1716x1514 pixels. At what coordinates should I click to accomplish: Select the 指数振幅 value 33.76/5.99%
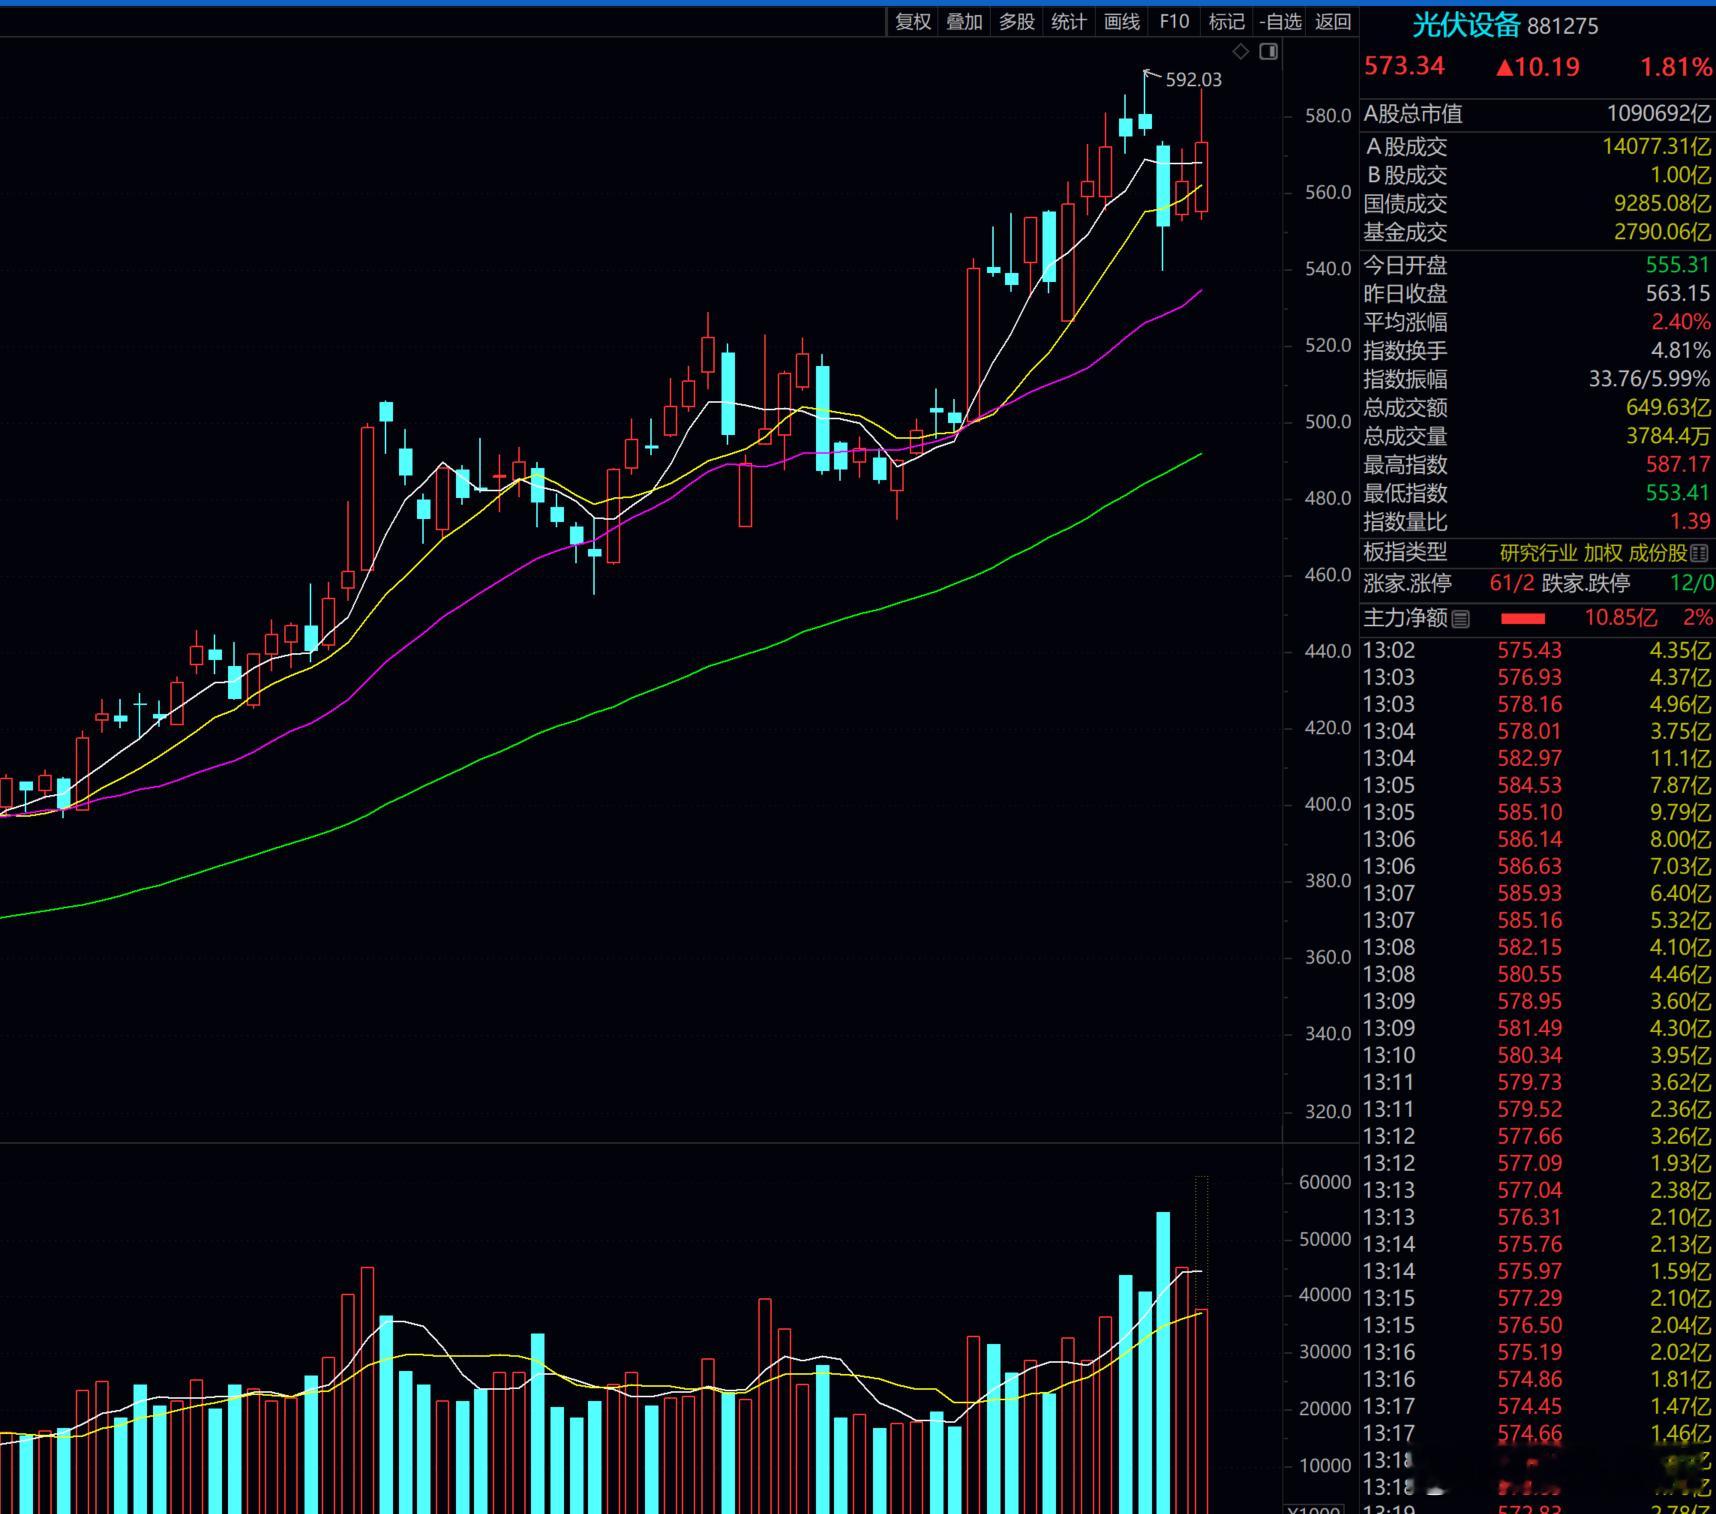(1650, 379)
